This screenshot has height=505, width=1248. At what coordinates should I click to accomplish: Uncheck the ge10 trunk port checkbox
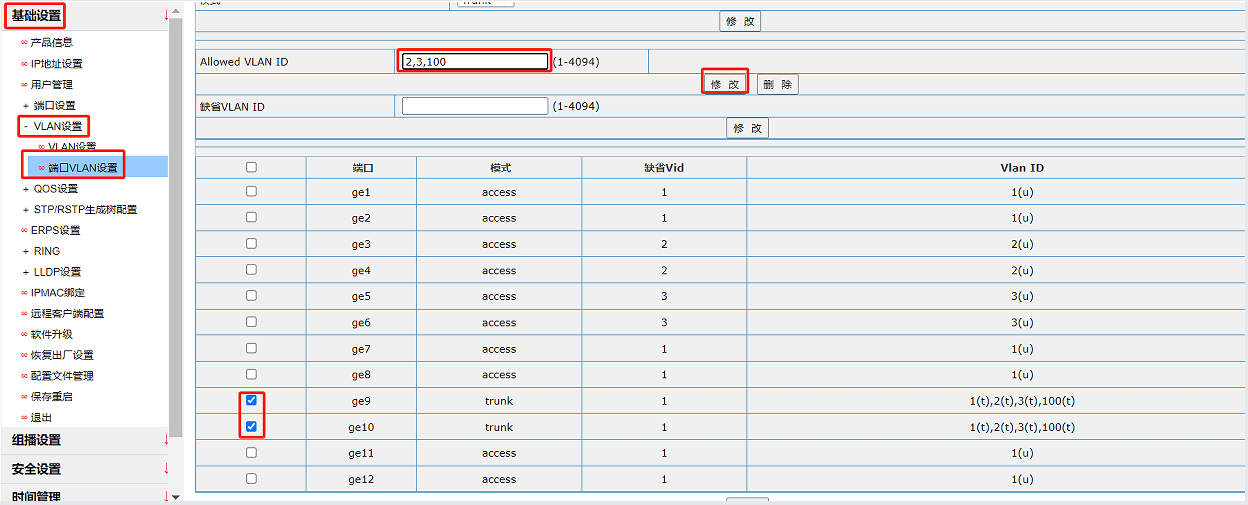[251, 426]
